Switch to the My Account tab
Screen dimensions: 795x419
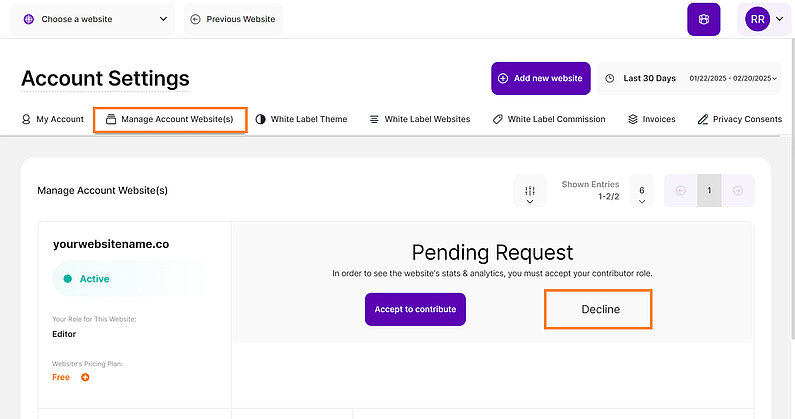(x=53, y=119)
